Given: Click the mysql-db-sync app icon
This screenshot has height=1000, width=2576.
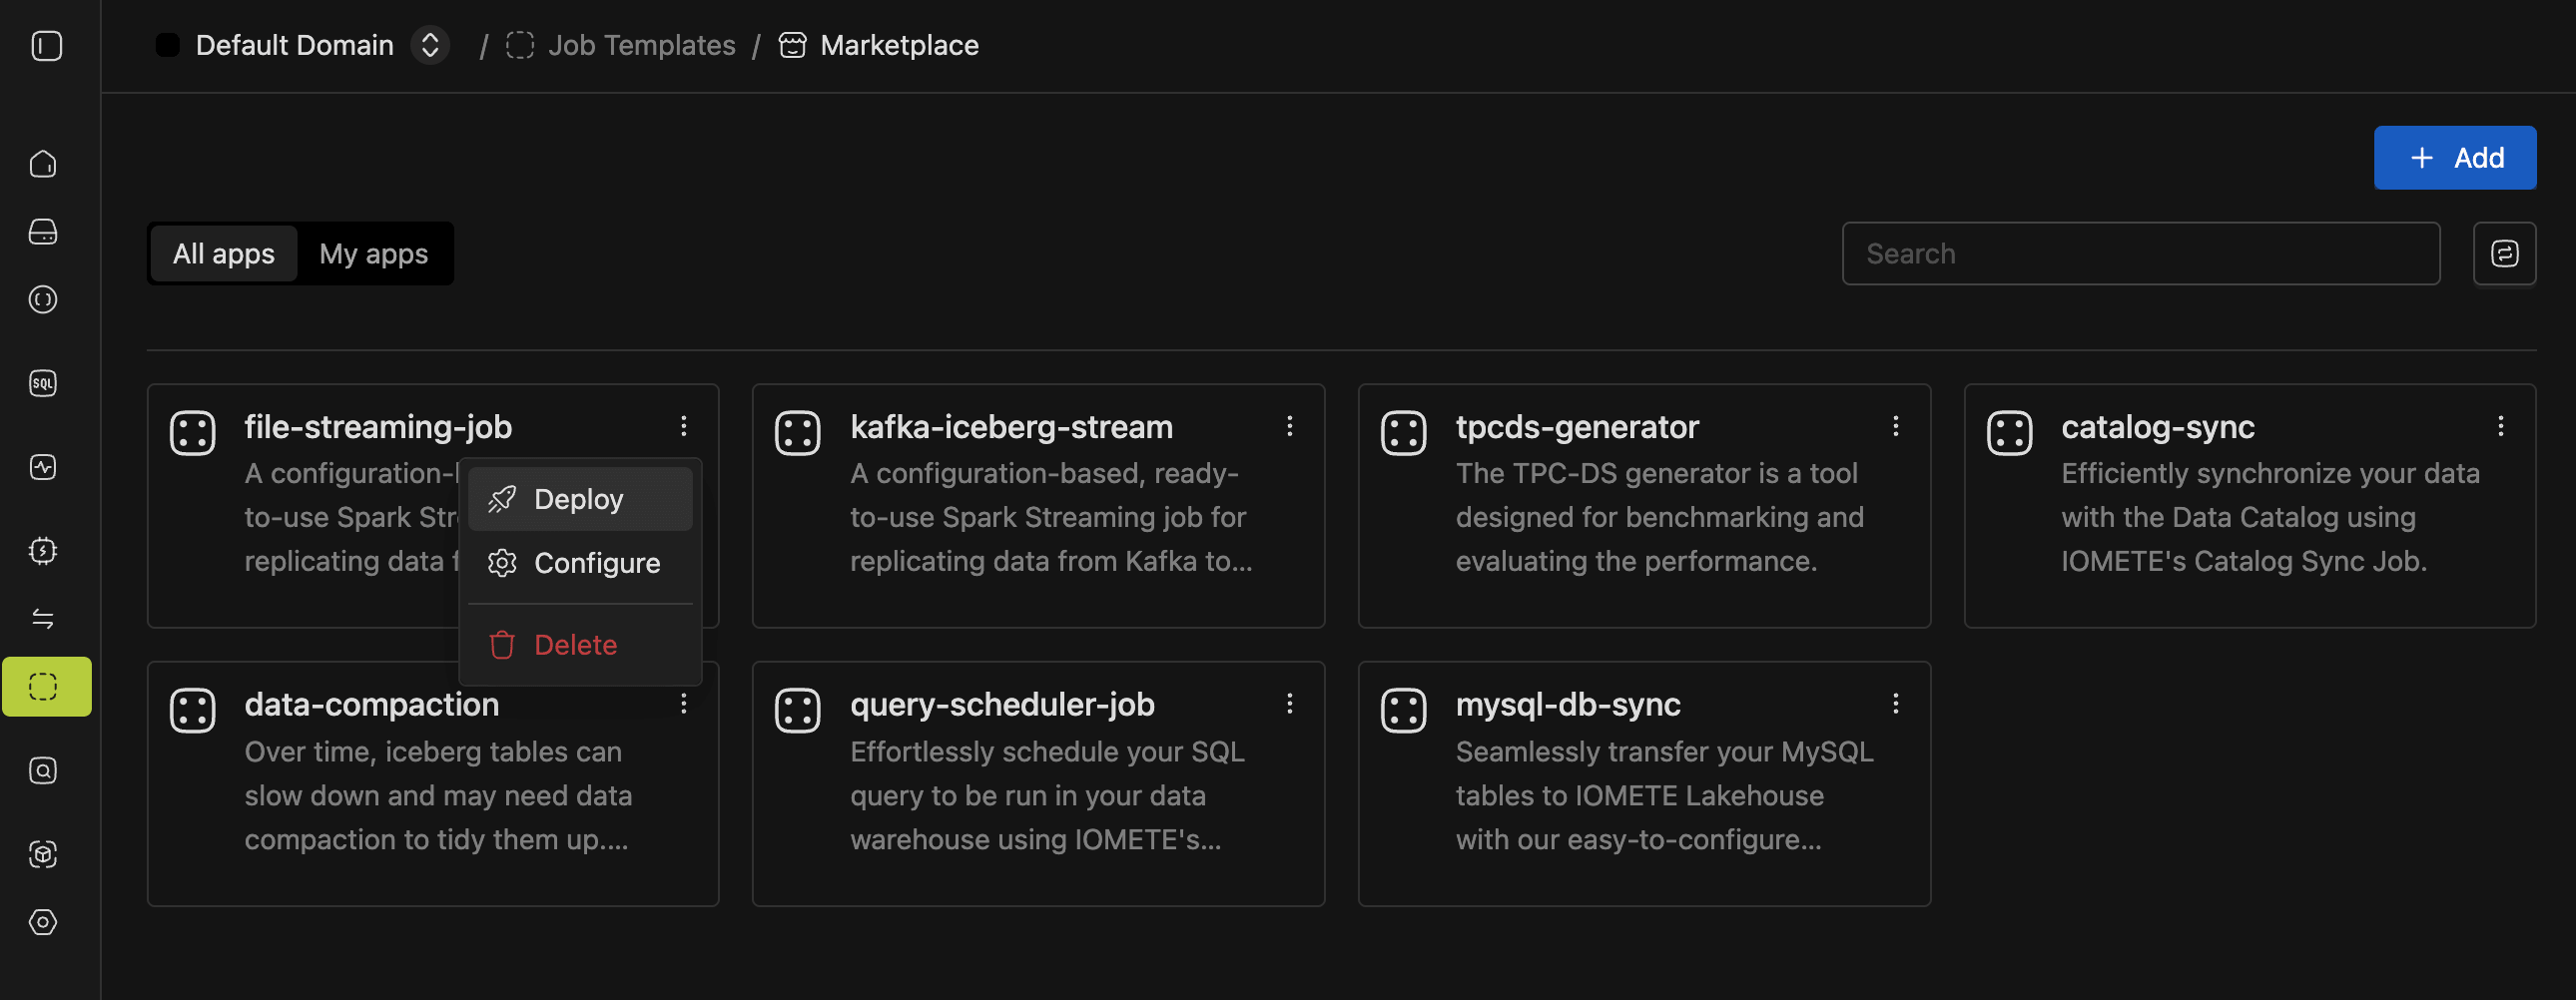Looking at the screenshot, I should 1403,711.
